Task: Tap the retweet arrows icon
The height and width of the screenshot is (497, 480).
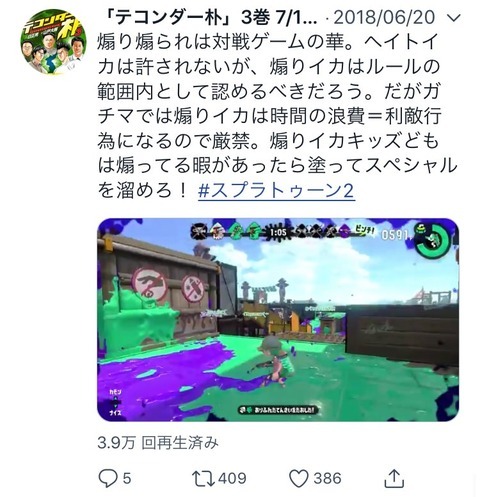Action: (203, 478)
